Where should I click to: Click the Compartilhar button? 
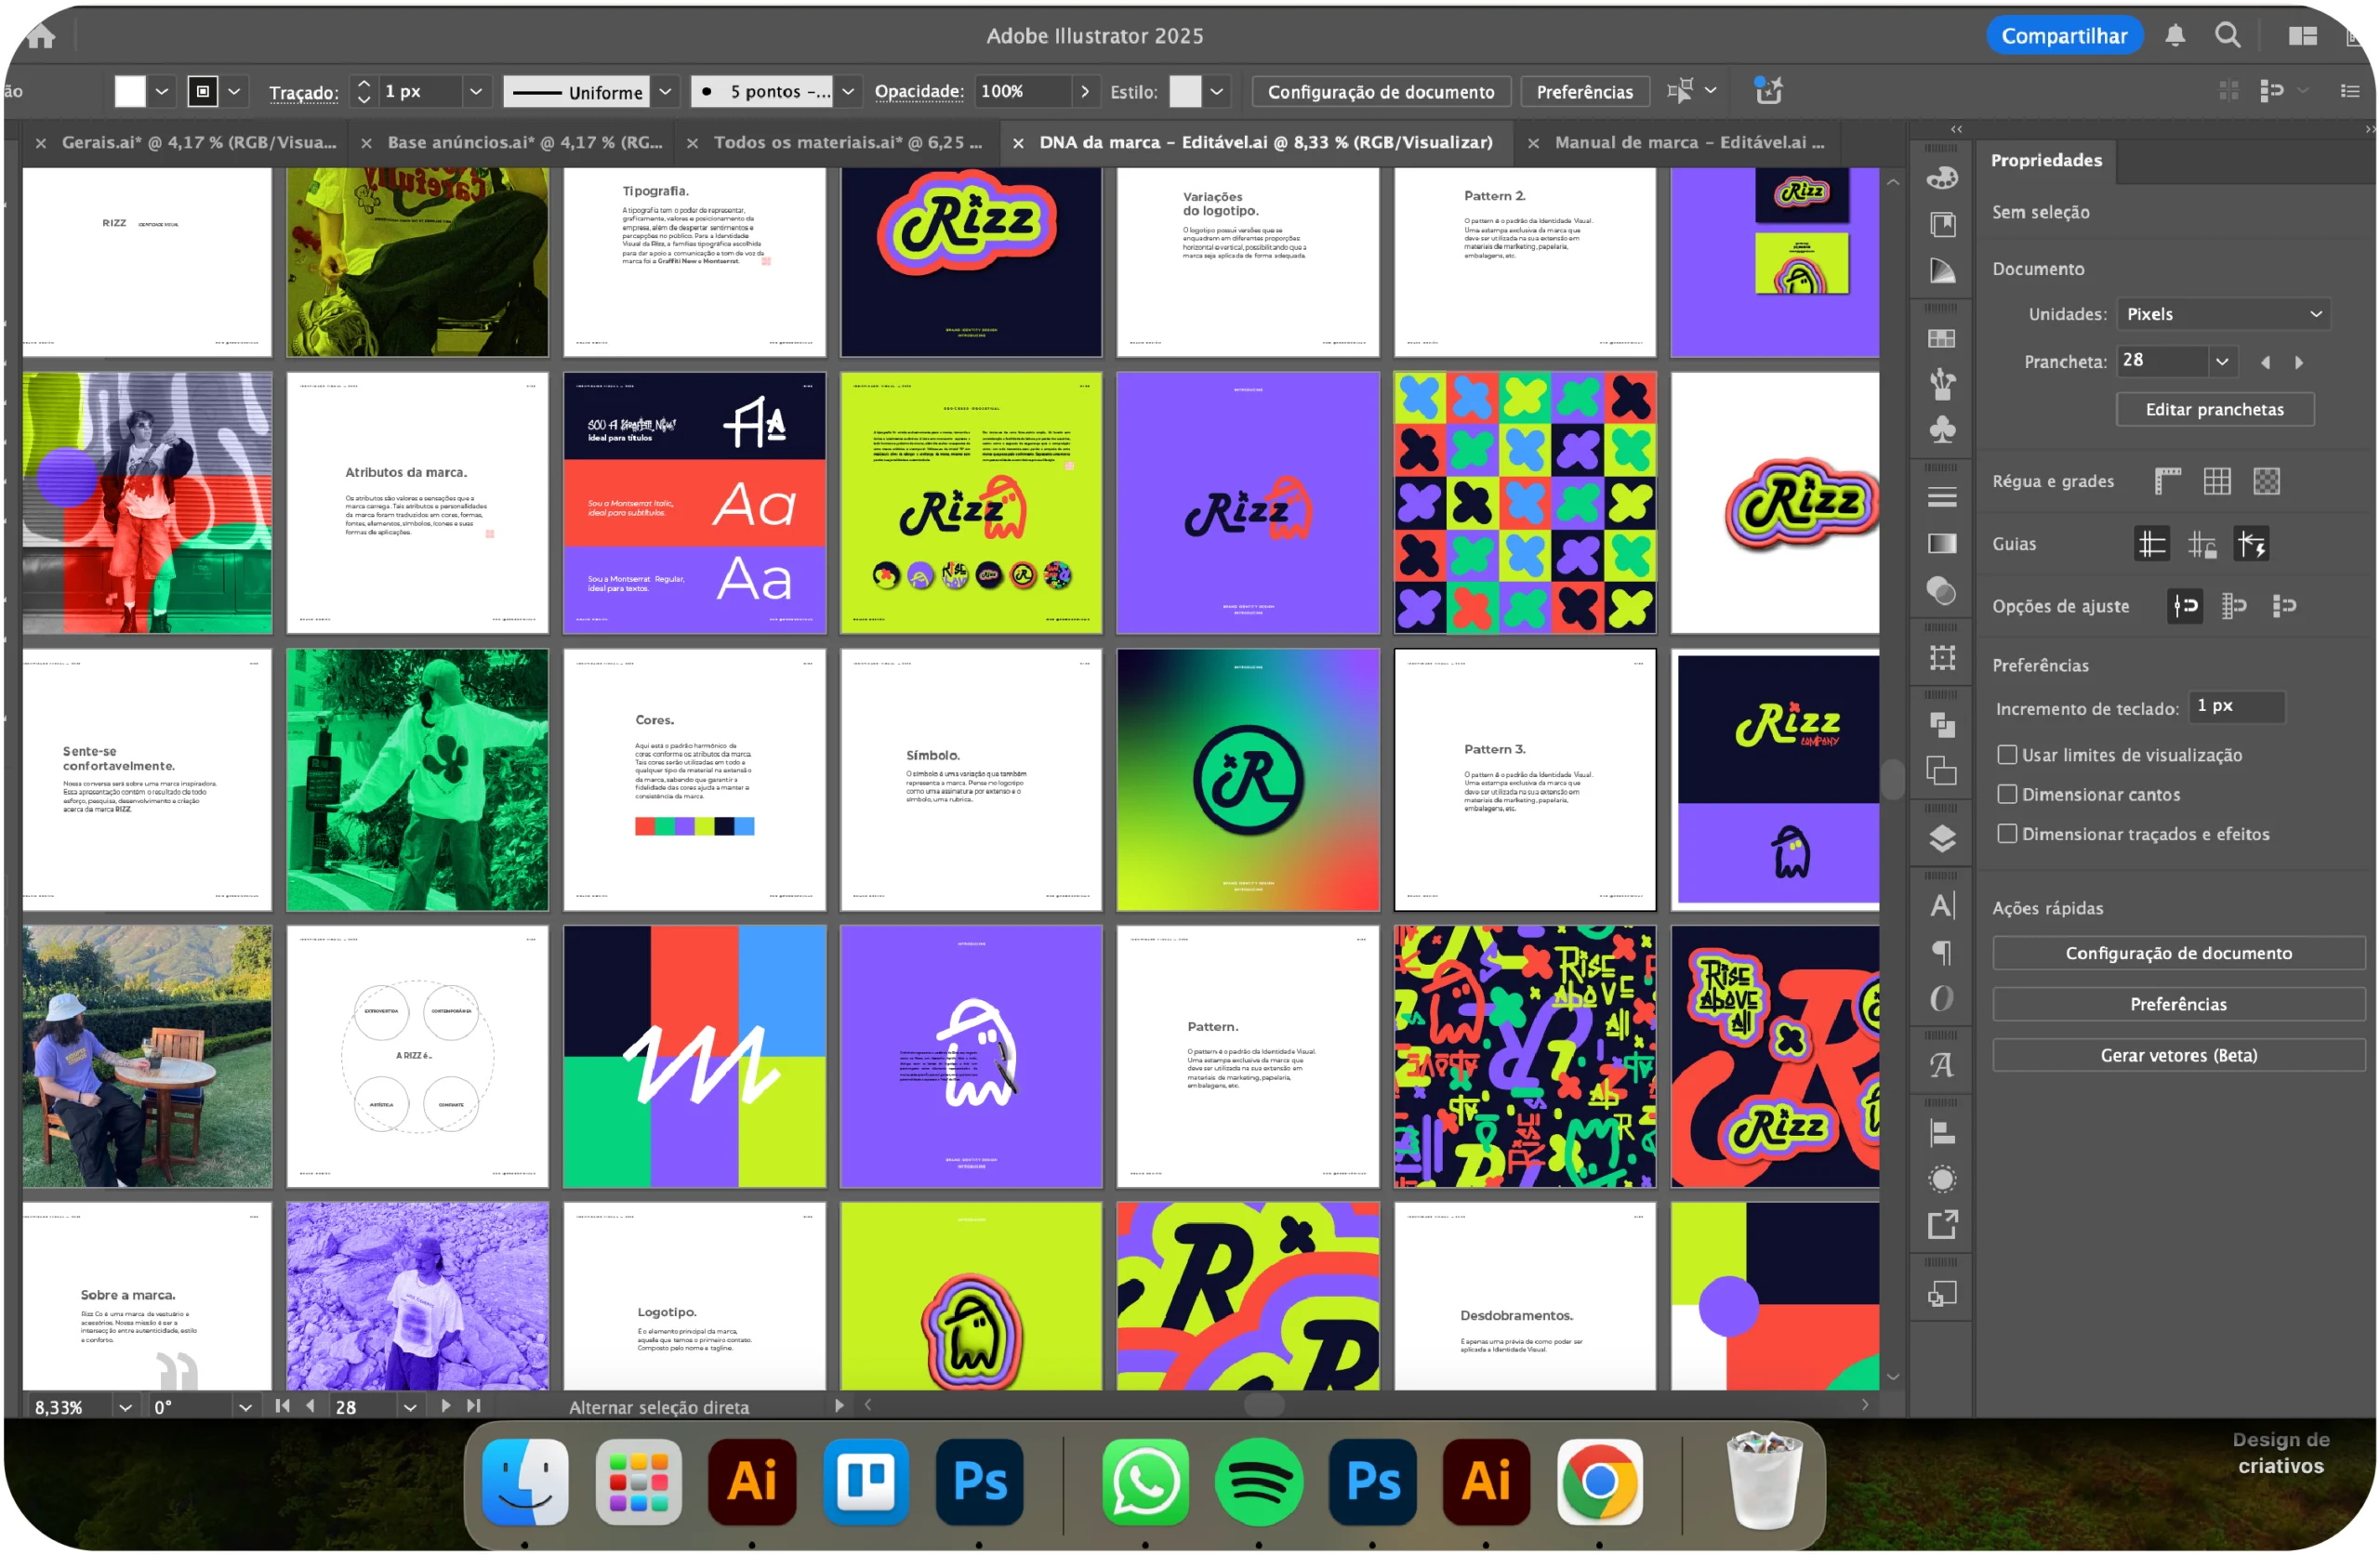tap(2064, 36)
